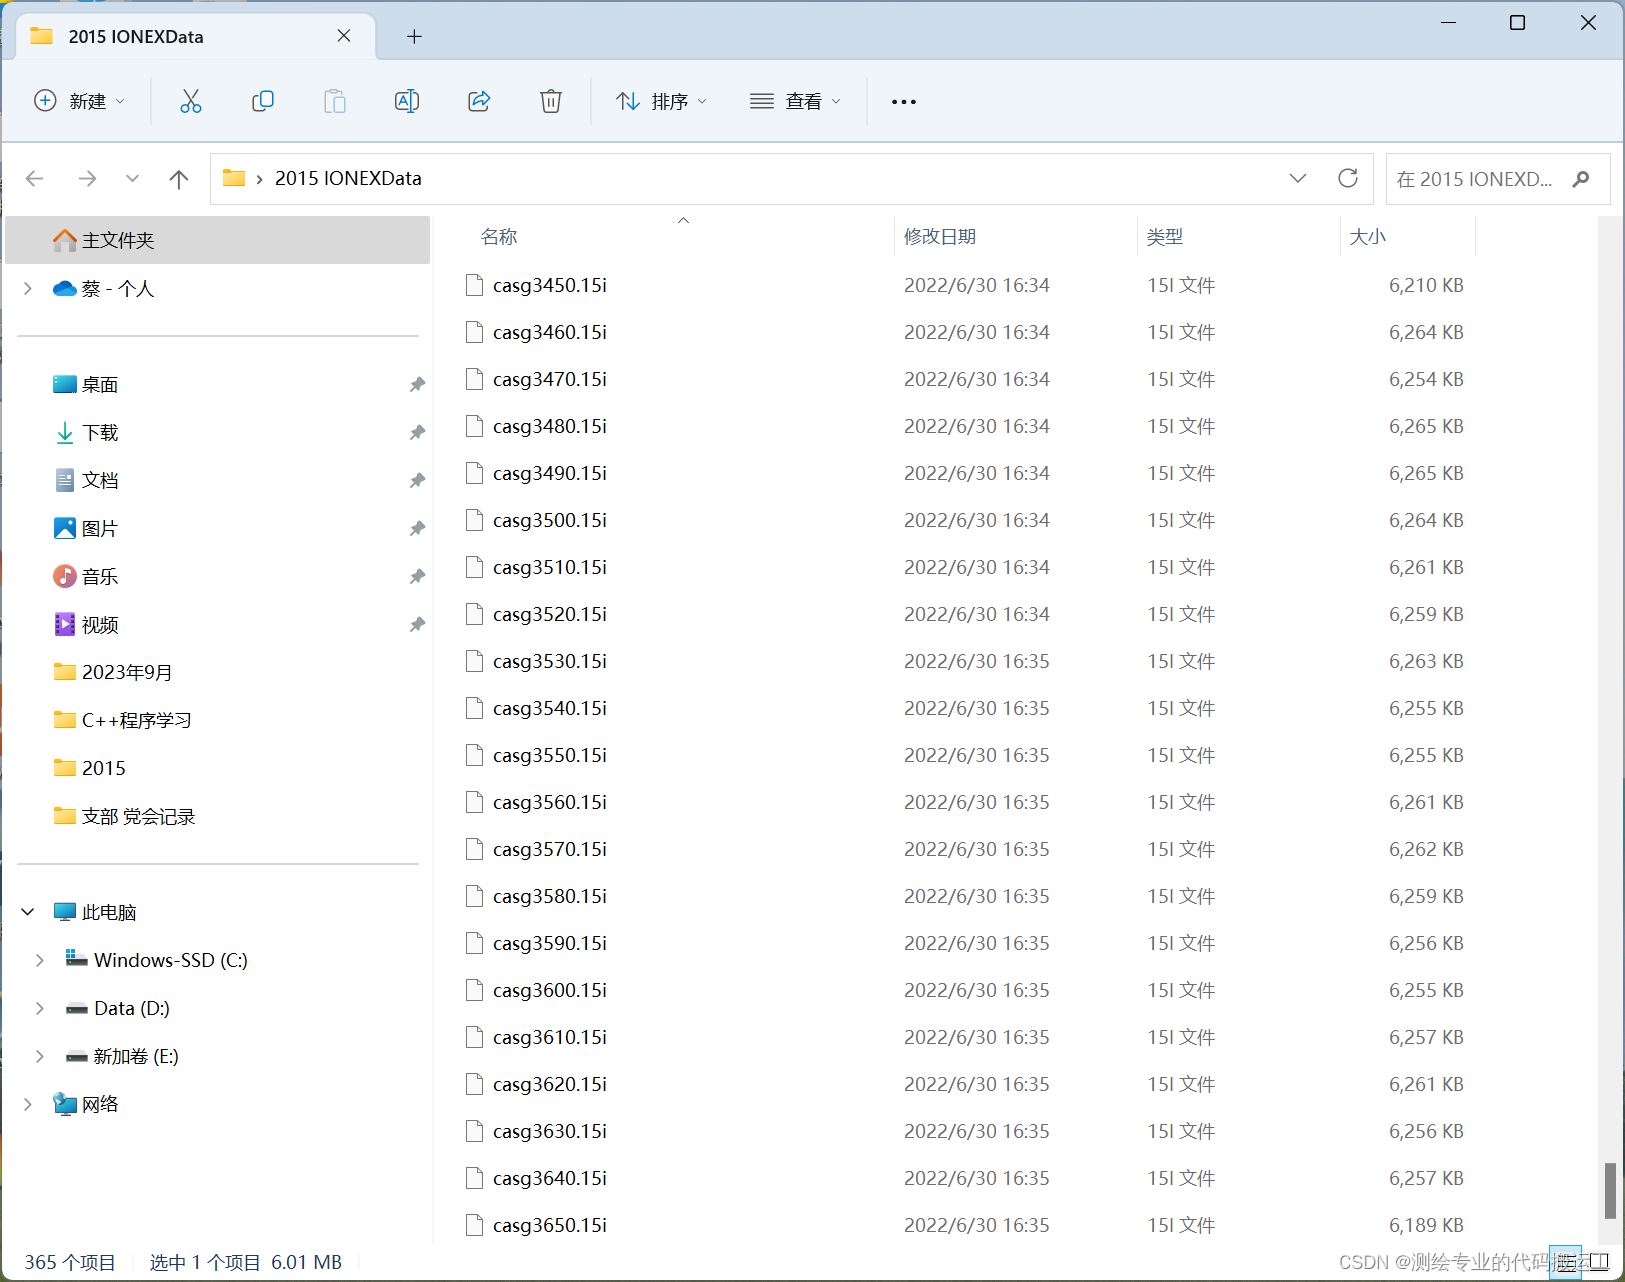This screenshot has height=1282, width=1625.
Task: Go up one folder level
Action: pyautogui.click(x=179, y=178)
